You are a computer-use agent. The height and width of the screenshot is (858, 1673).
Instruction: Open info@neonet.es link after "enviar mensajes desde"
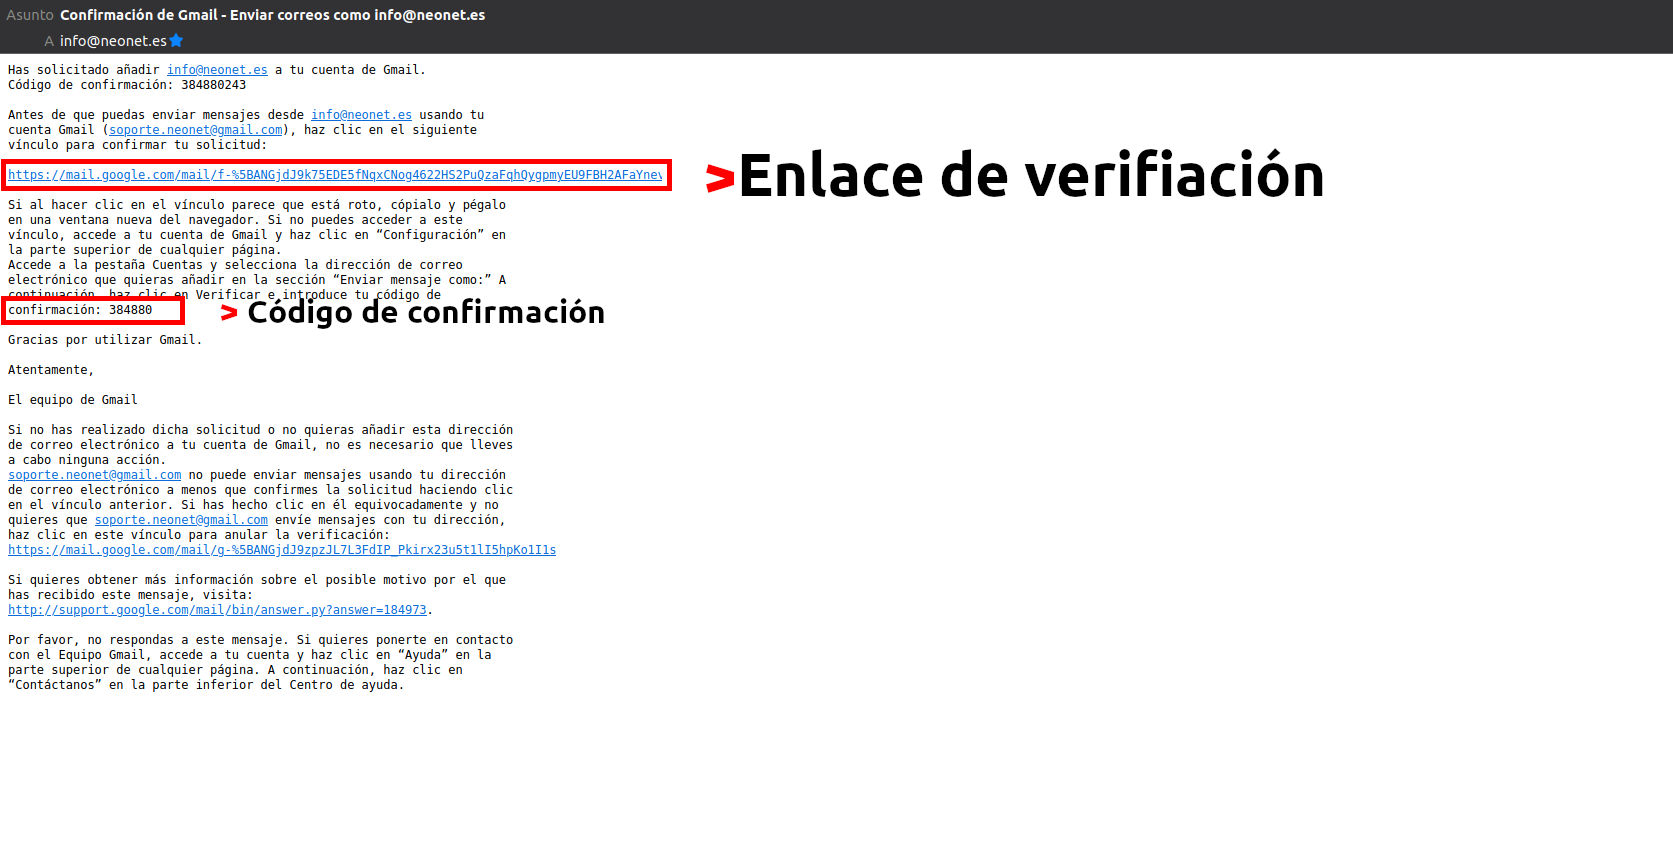click(361, 115)
